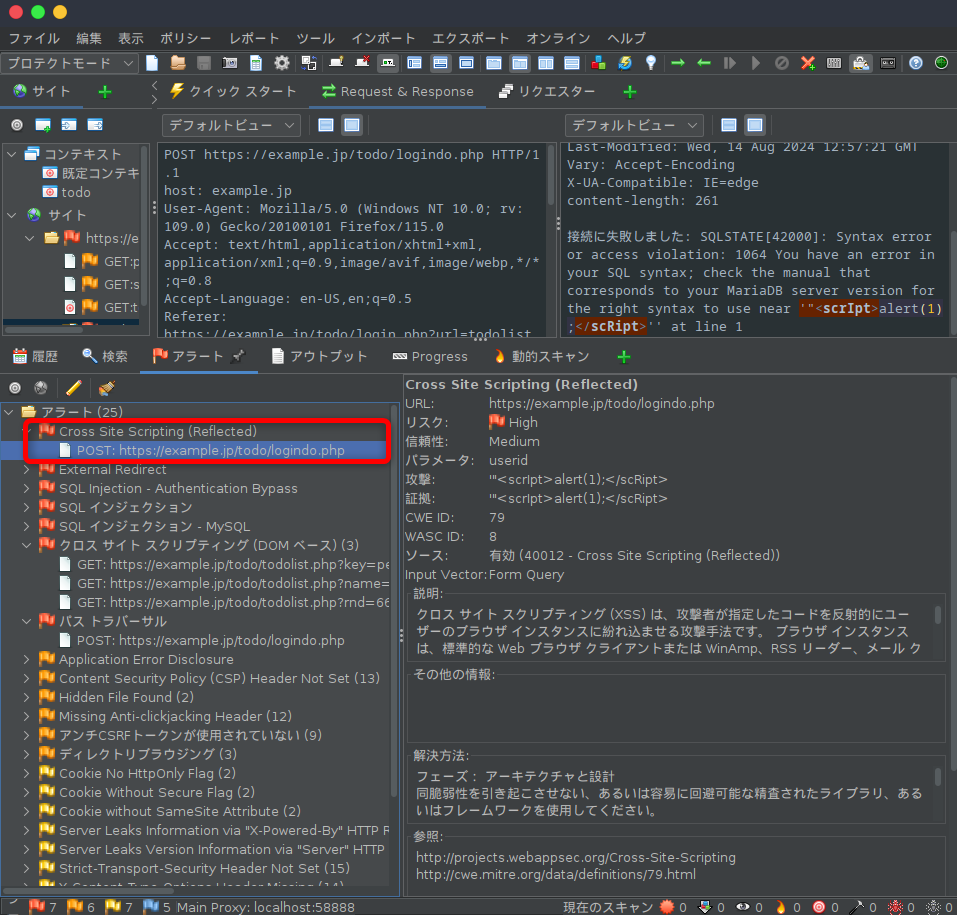
Task: Expand the Hidden File Found (2) node
Action: point(26,697)
